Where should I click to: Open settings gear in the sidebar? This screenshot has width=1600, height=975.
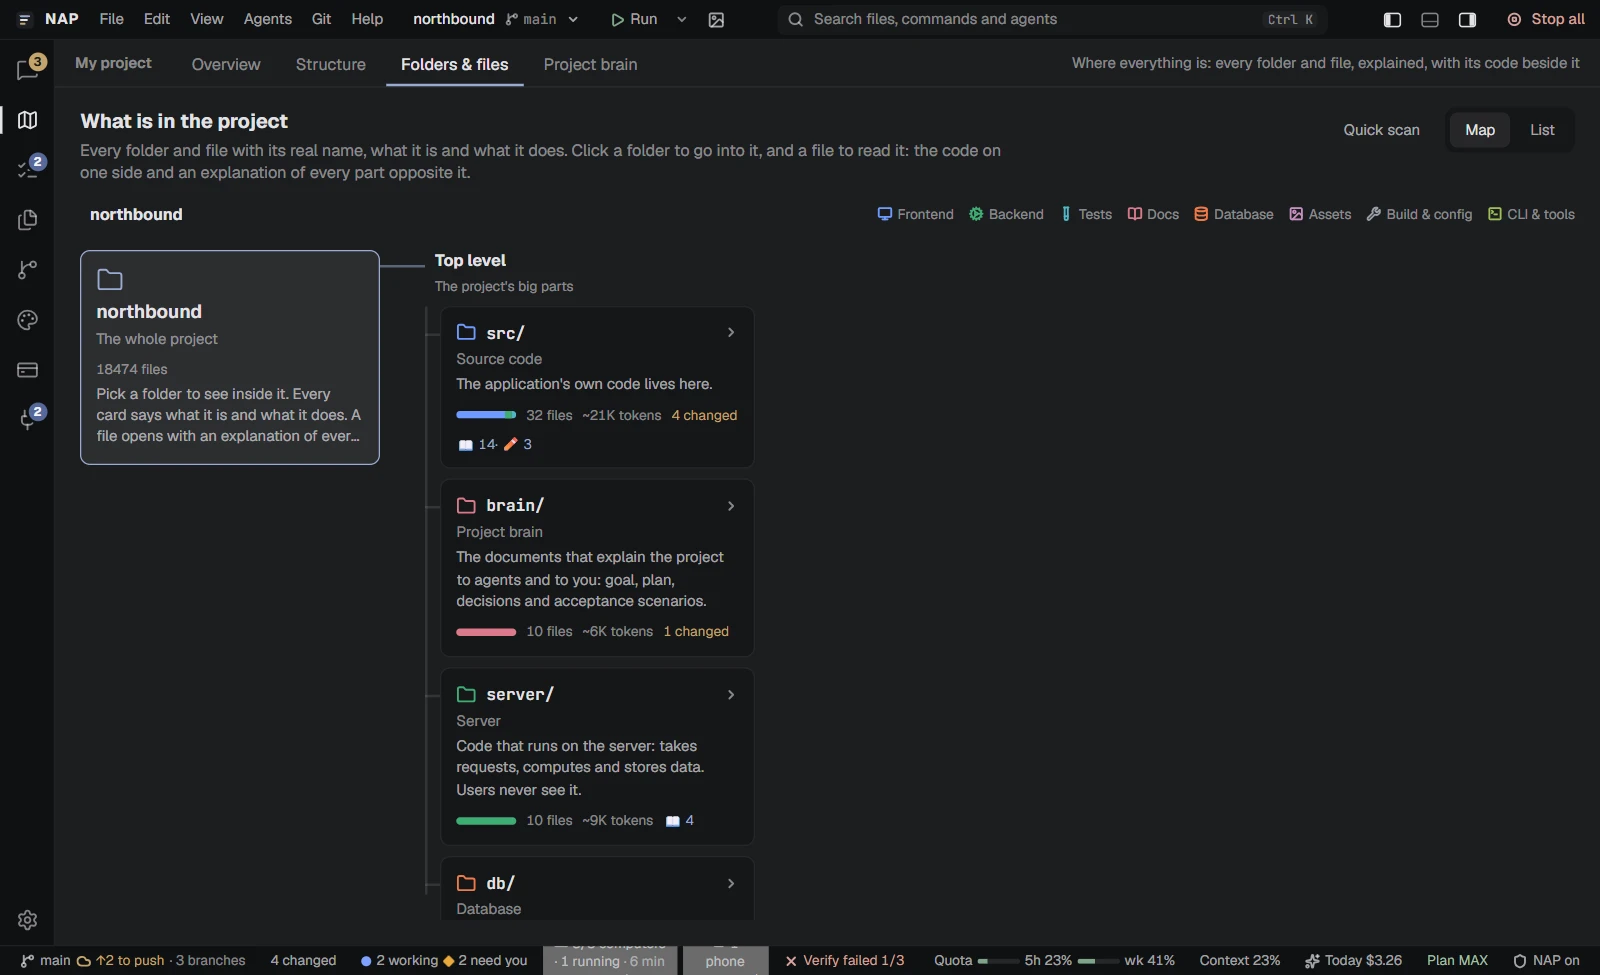[x=28, y=920]
